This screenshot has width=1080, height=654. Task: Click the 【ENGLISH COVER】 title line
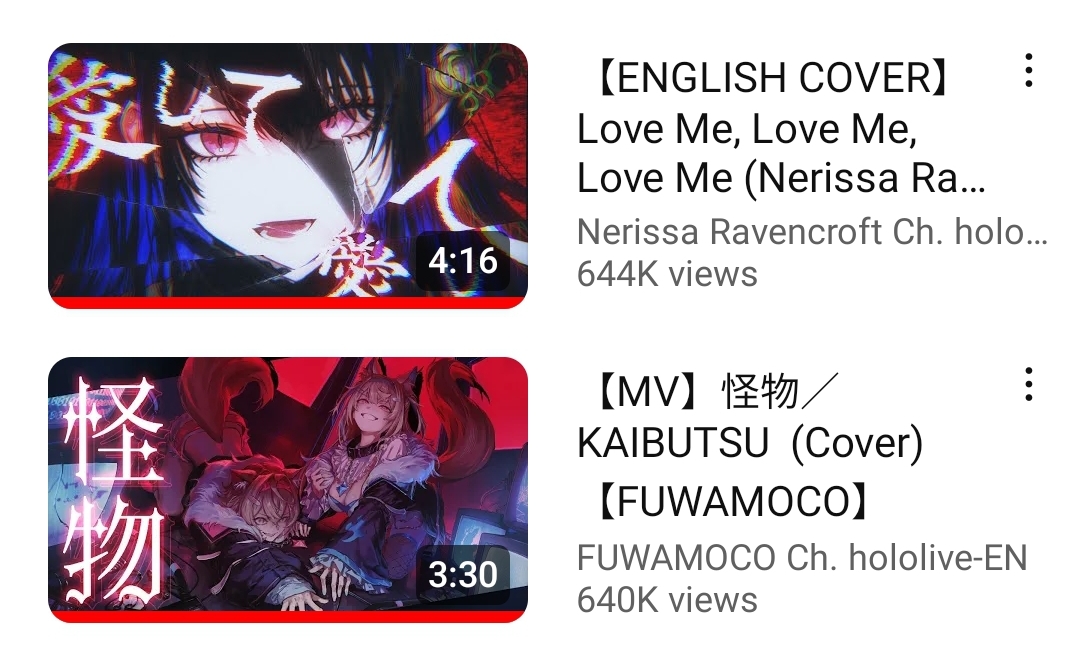[768, 77]
